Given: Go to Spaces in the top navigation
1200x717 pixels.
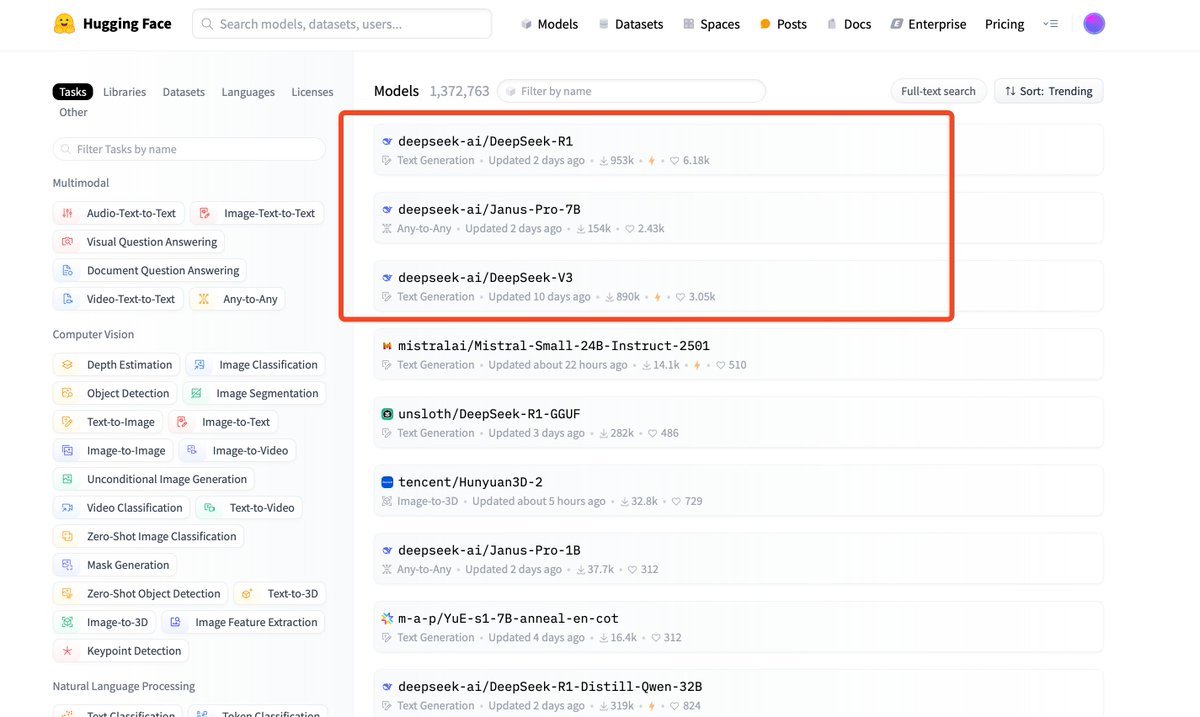Looking at the screenshot, I should tap(712, 24).
